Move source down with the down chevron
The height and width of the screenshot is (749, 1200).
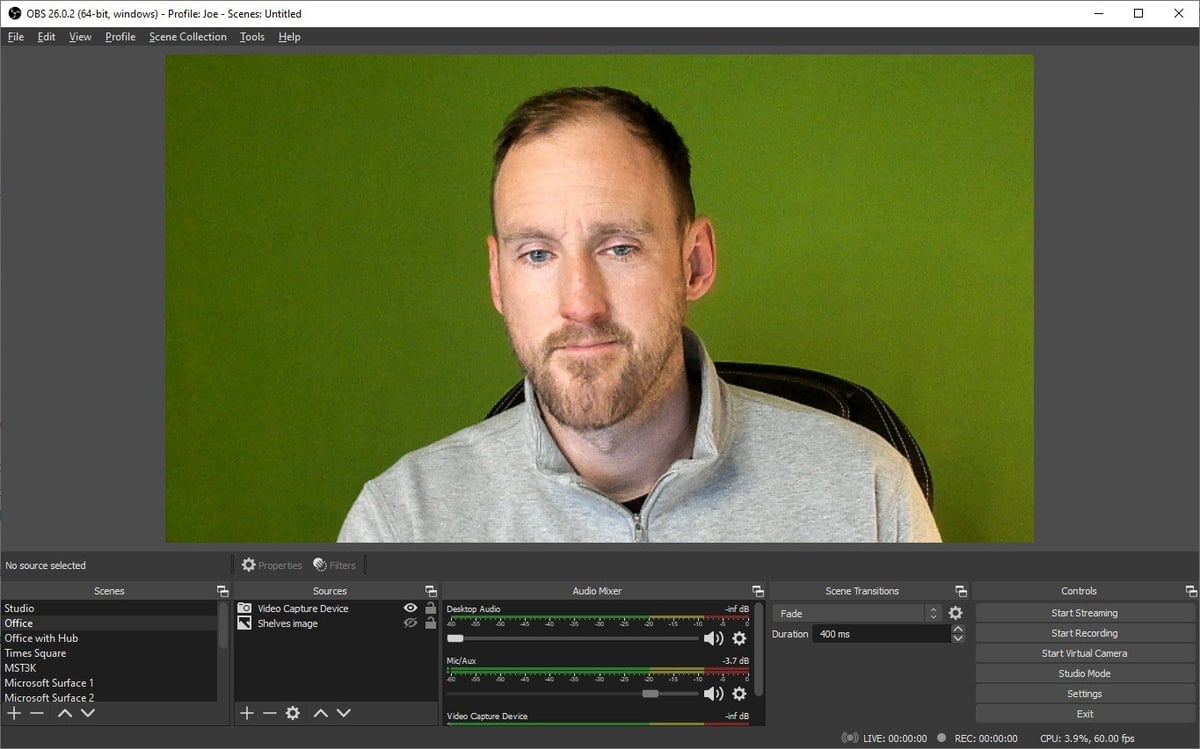pyautogui.click(x=344, y=713)
